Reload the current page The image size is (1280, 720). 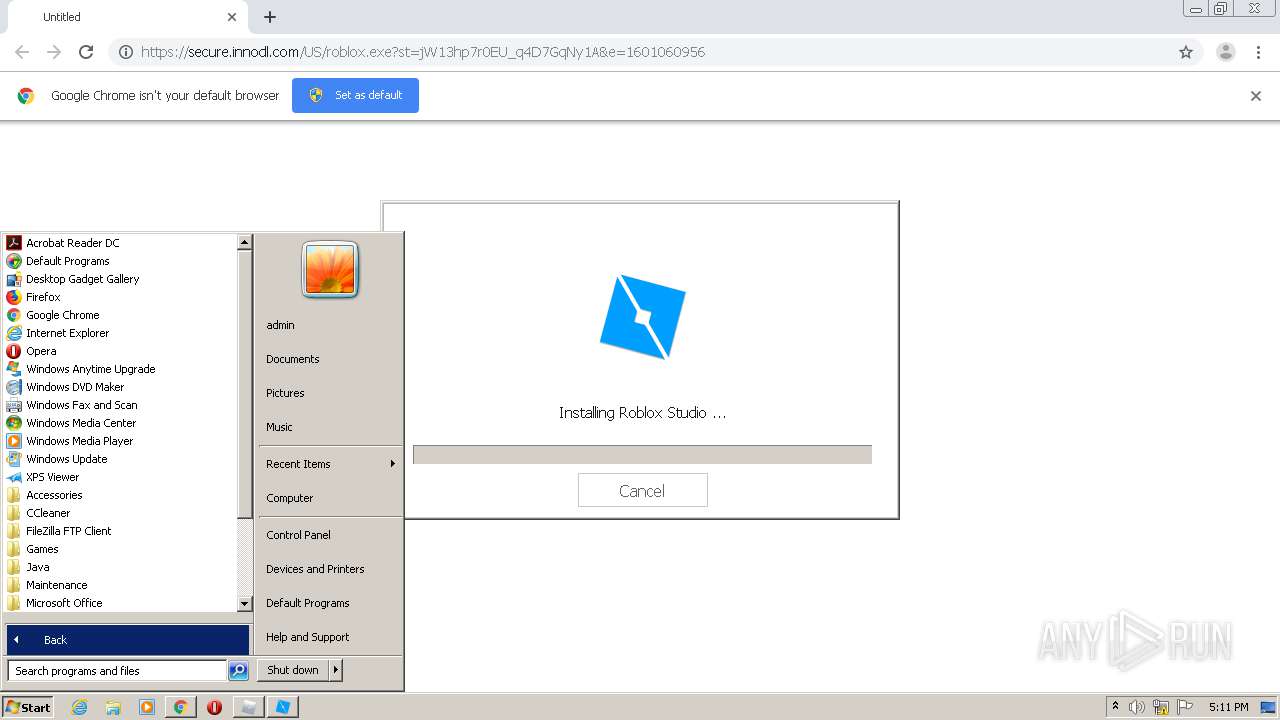pyautogui.click(x=86, y=52)
